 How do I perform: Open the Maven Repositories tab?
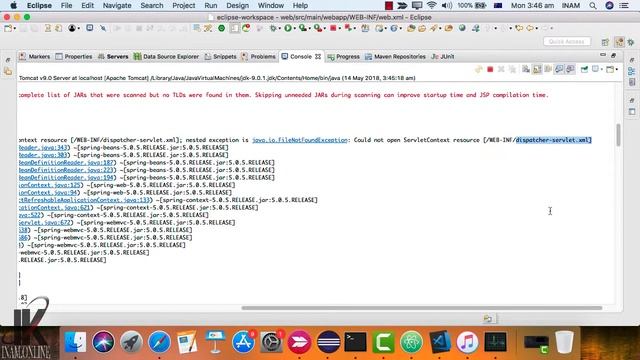[x=395, y=57]
